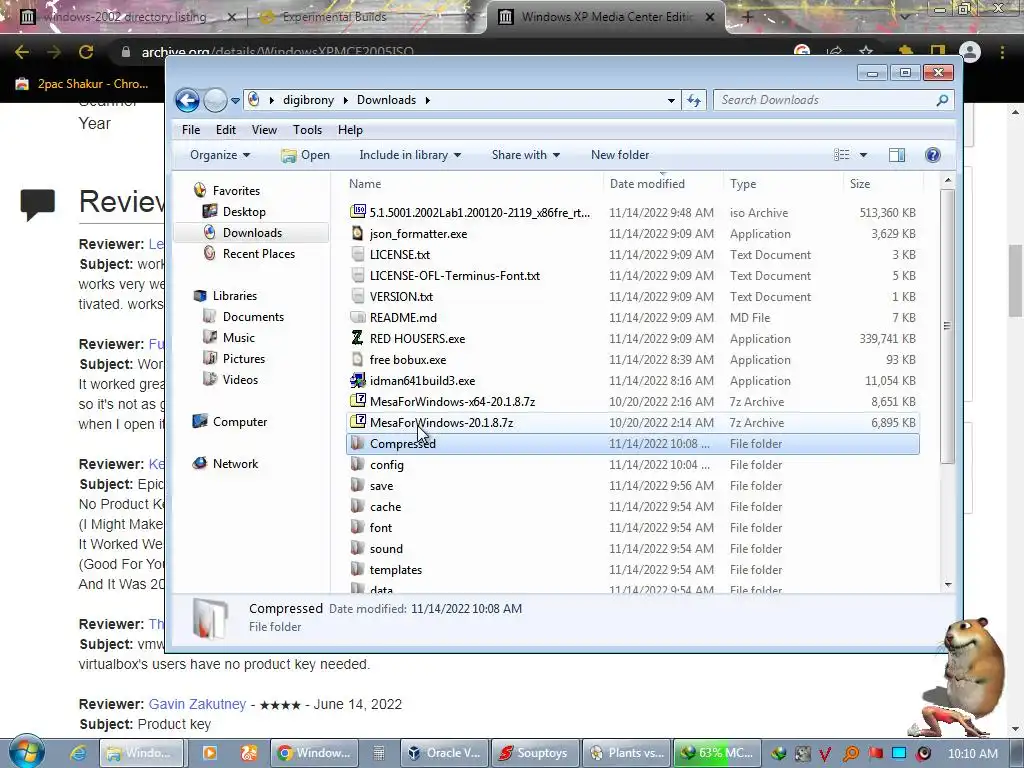The height and width of the screenshot is (768, 1024).
Task: Click the Open toolbar button
Action: pyautogui.click(x=306, y=155)
